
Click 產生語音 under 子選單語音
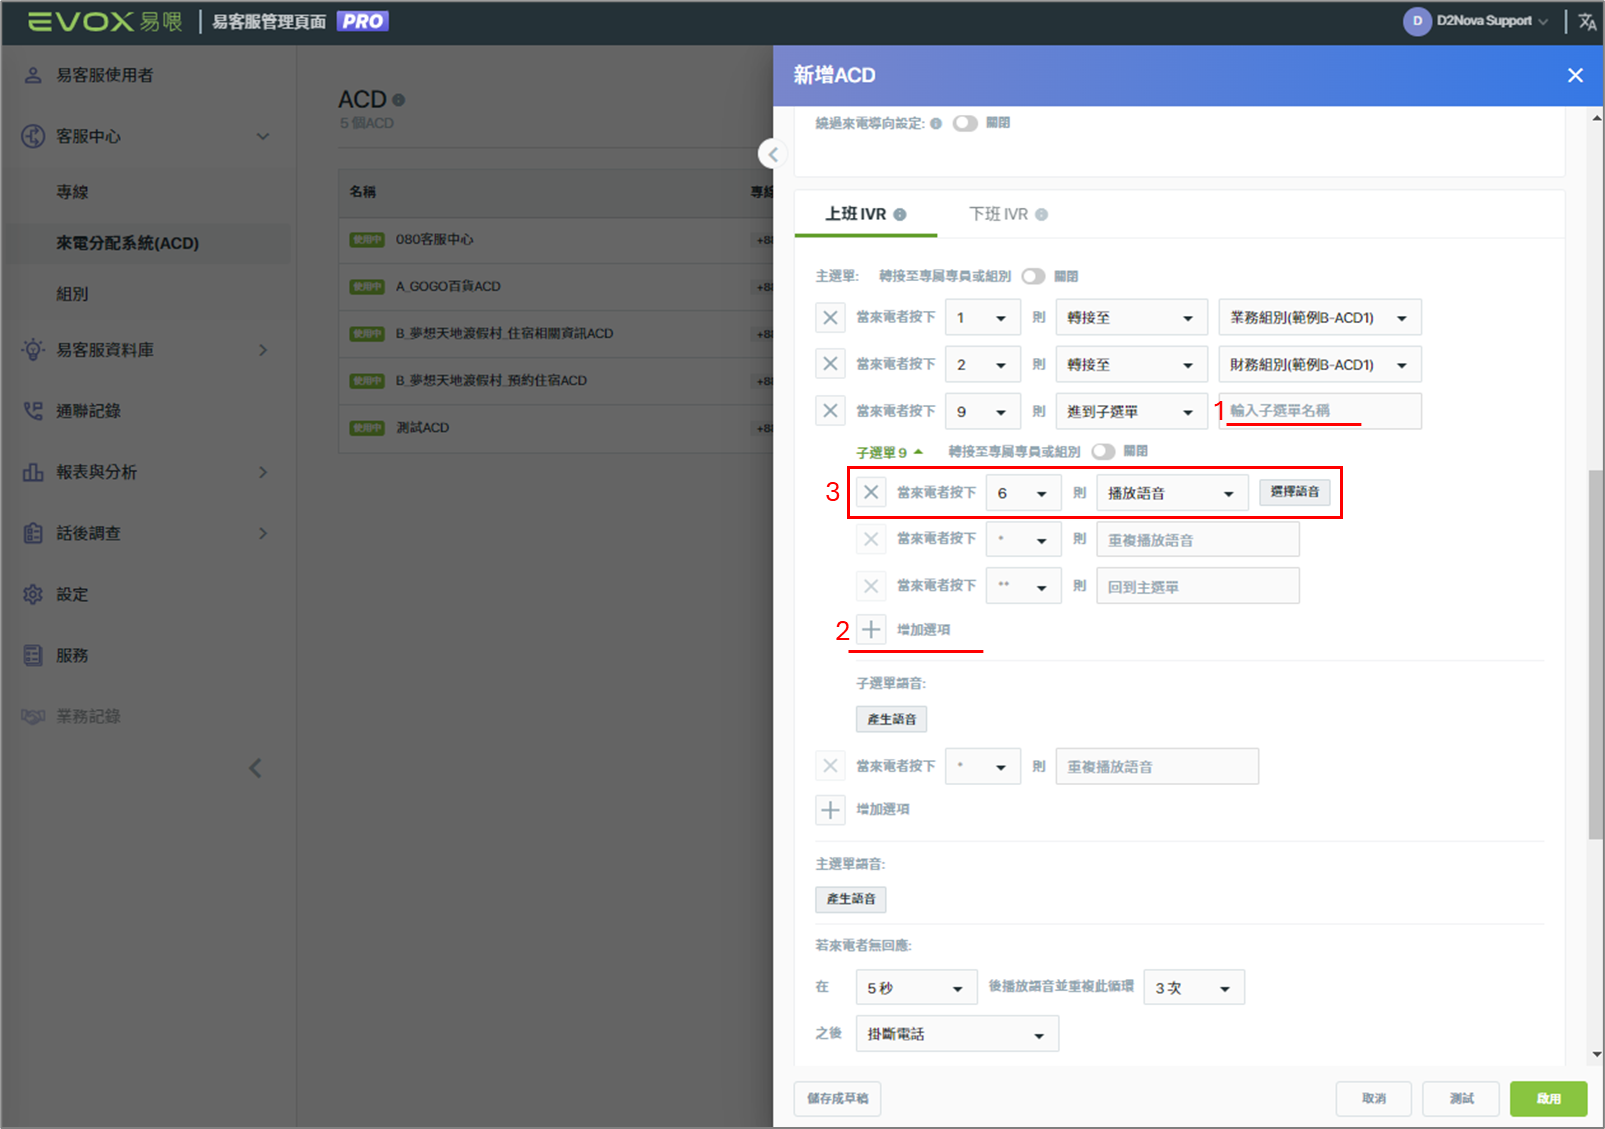(891, 719)
